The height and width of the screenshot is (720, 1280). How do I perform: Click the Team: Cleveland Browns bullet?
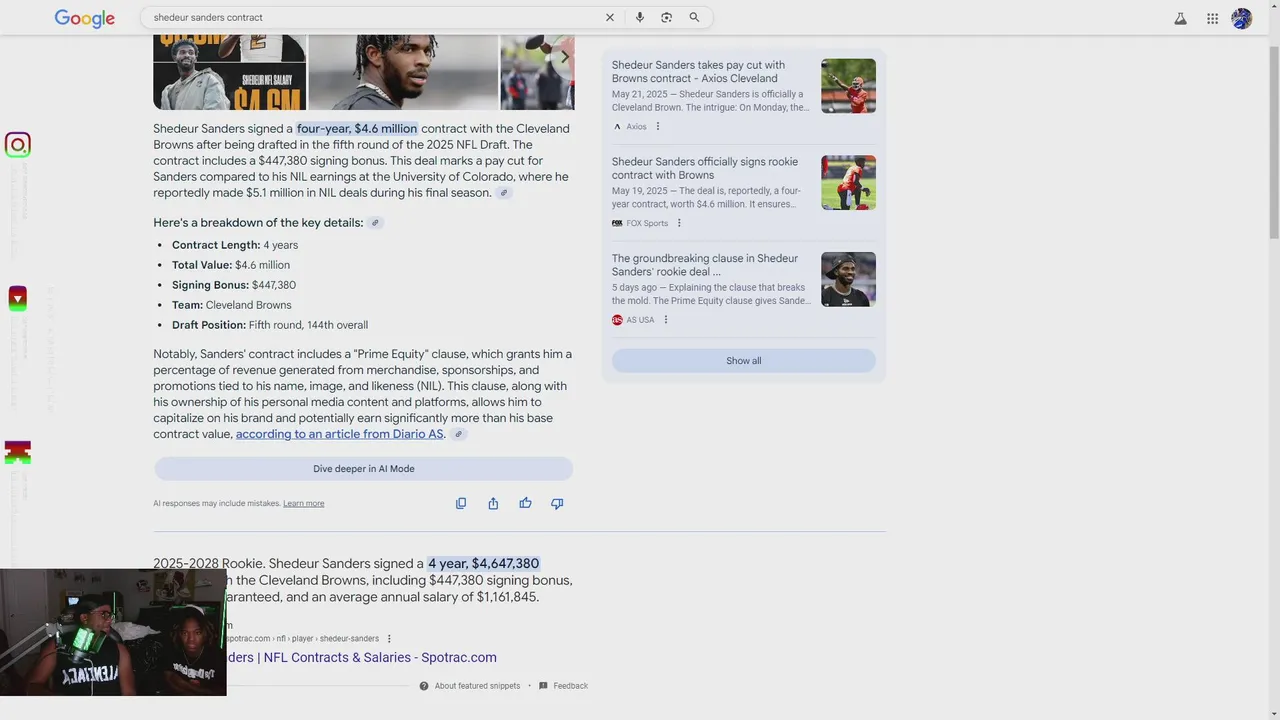(232, 305)
